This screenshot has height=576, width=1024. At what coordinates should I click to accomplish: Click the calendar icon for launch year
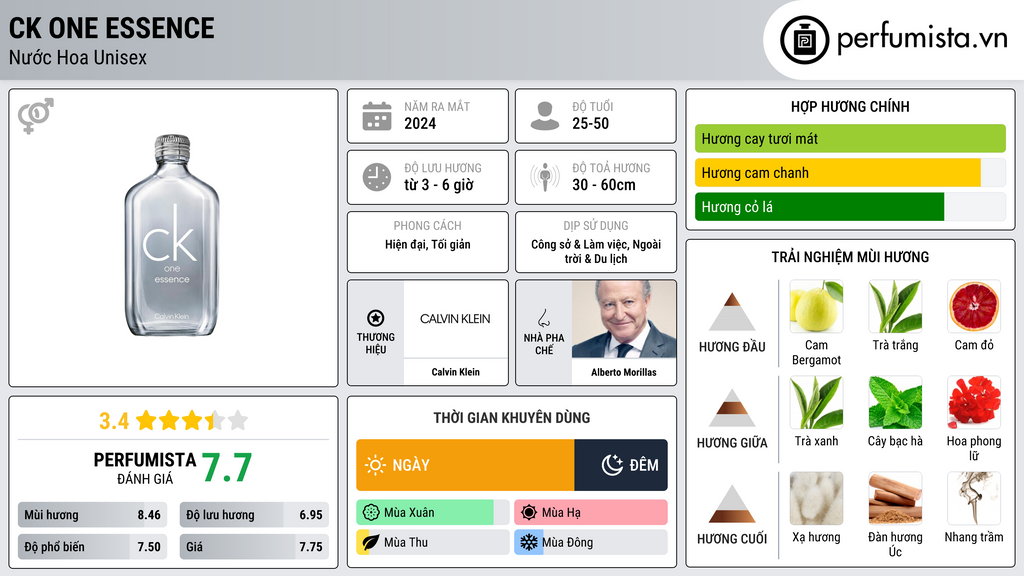coord(376,116)
